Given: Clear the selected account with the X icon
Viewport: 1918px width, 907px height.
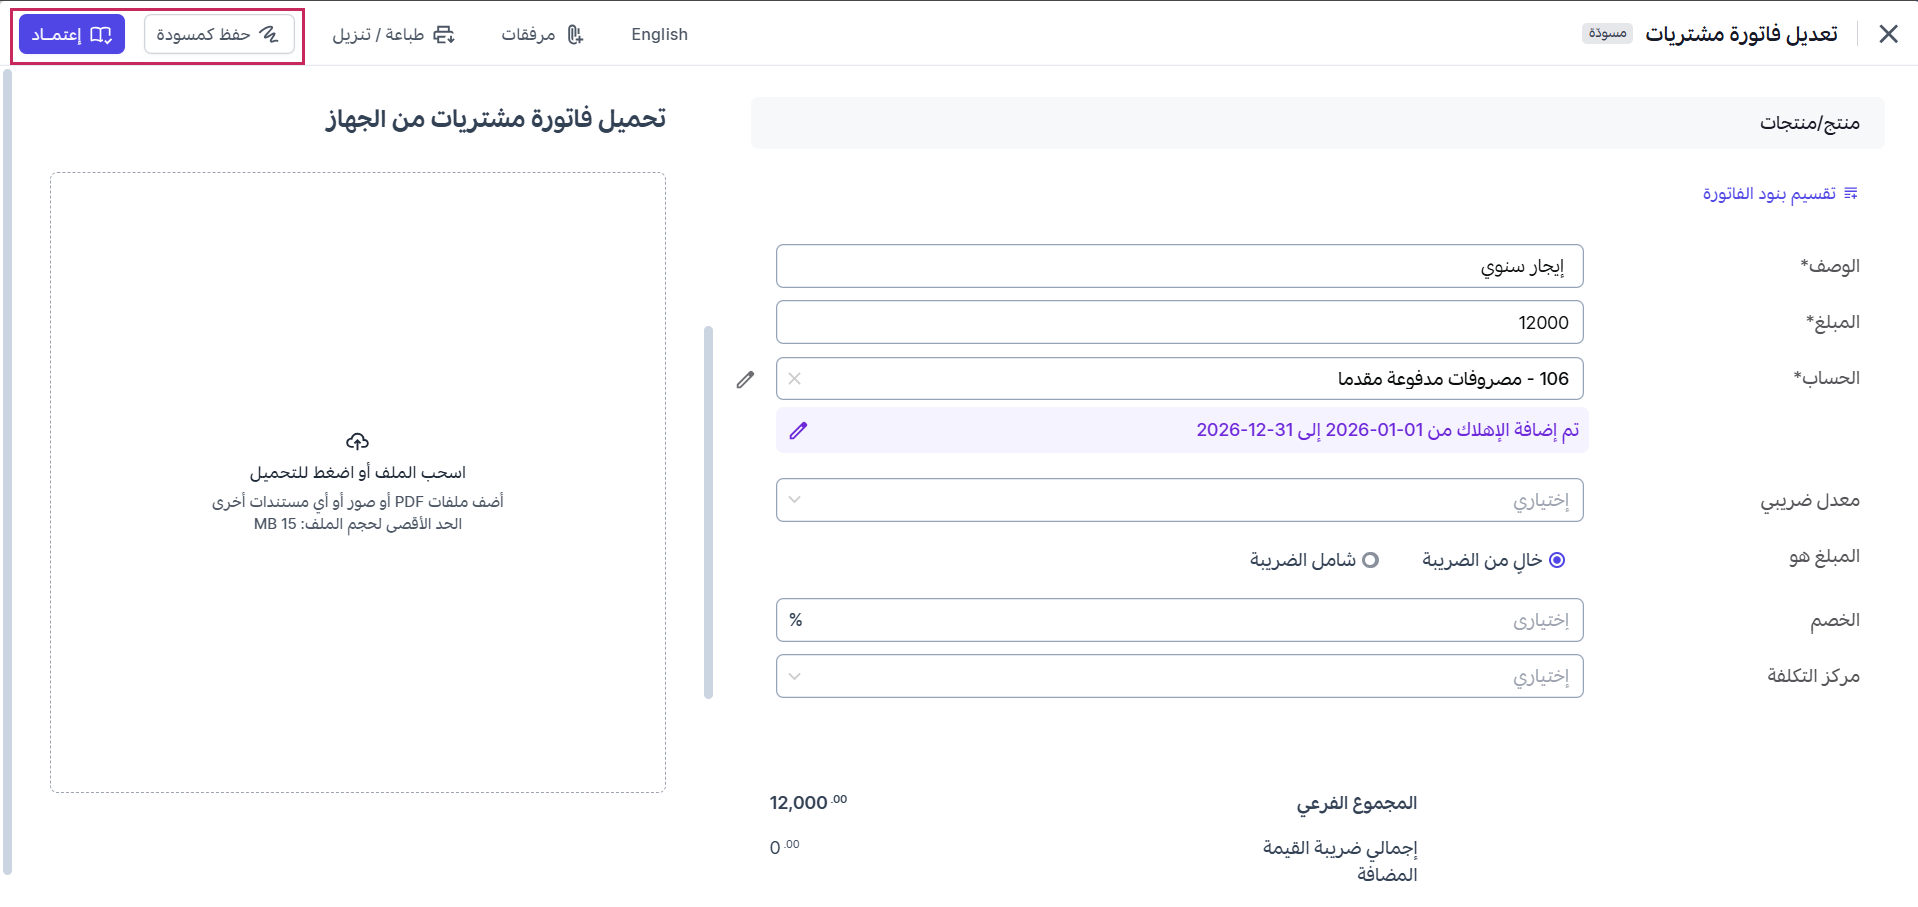Looking at the screenshot, I should [x=795, y=379].
